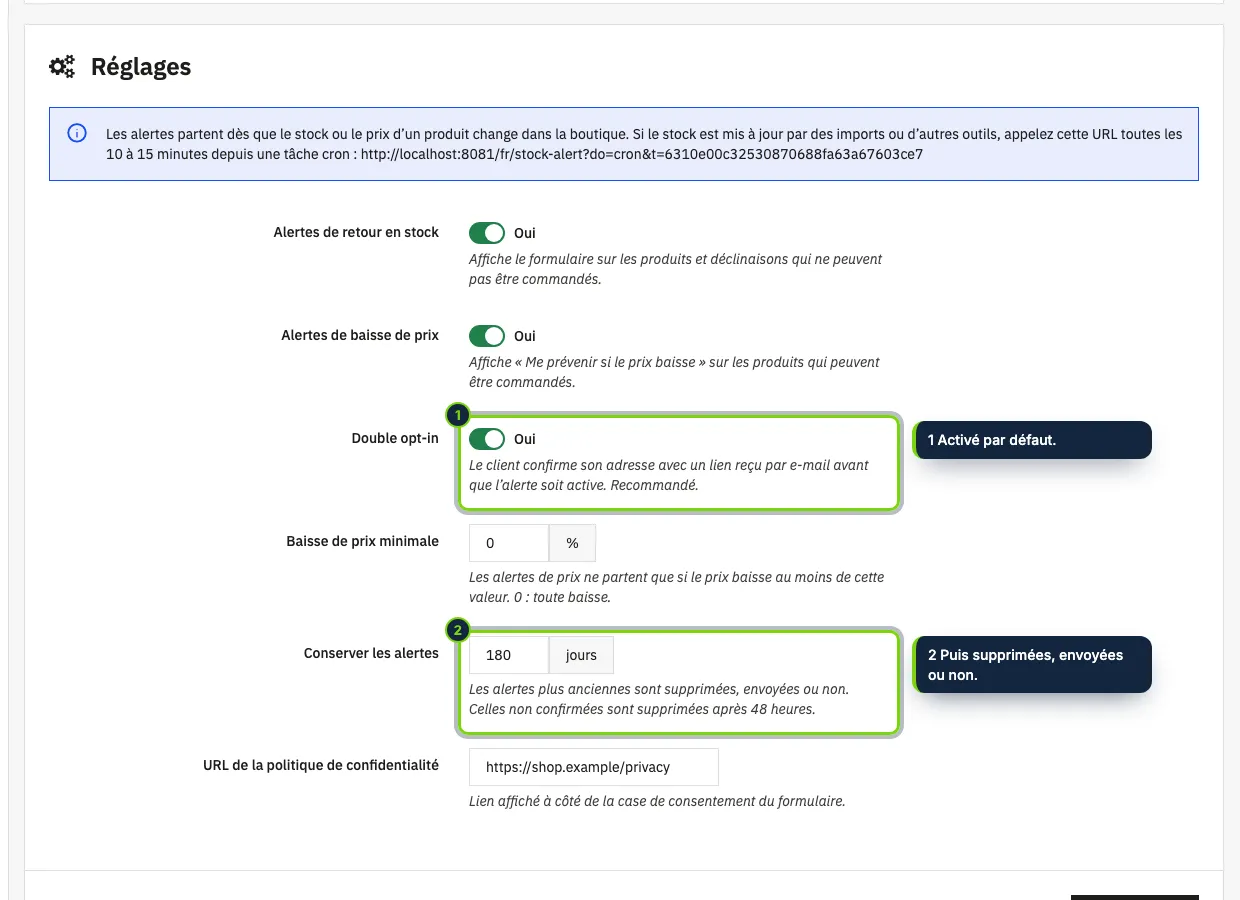Click the 'Alertes de retour en stock' label

tap(356, 232)
